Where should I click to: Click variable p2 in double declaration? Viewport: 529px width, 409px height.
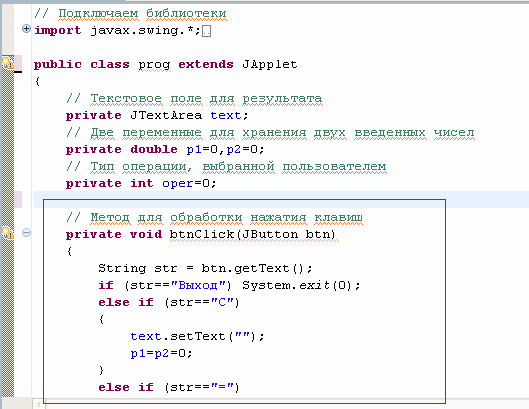233,149
